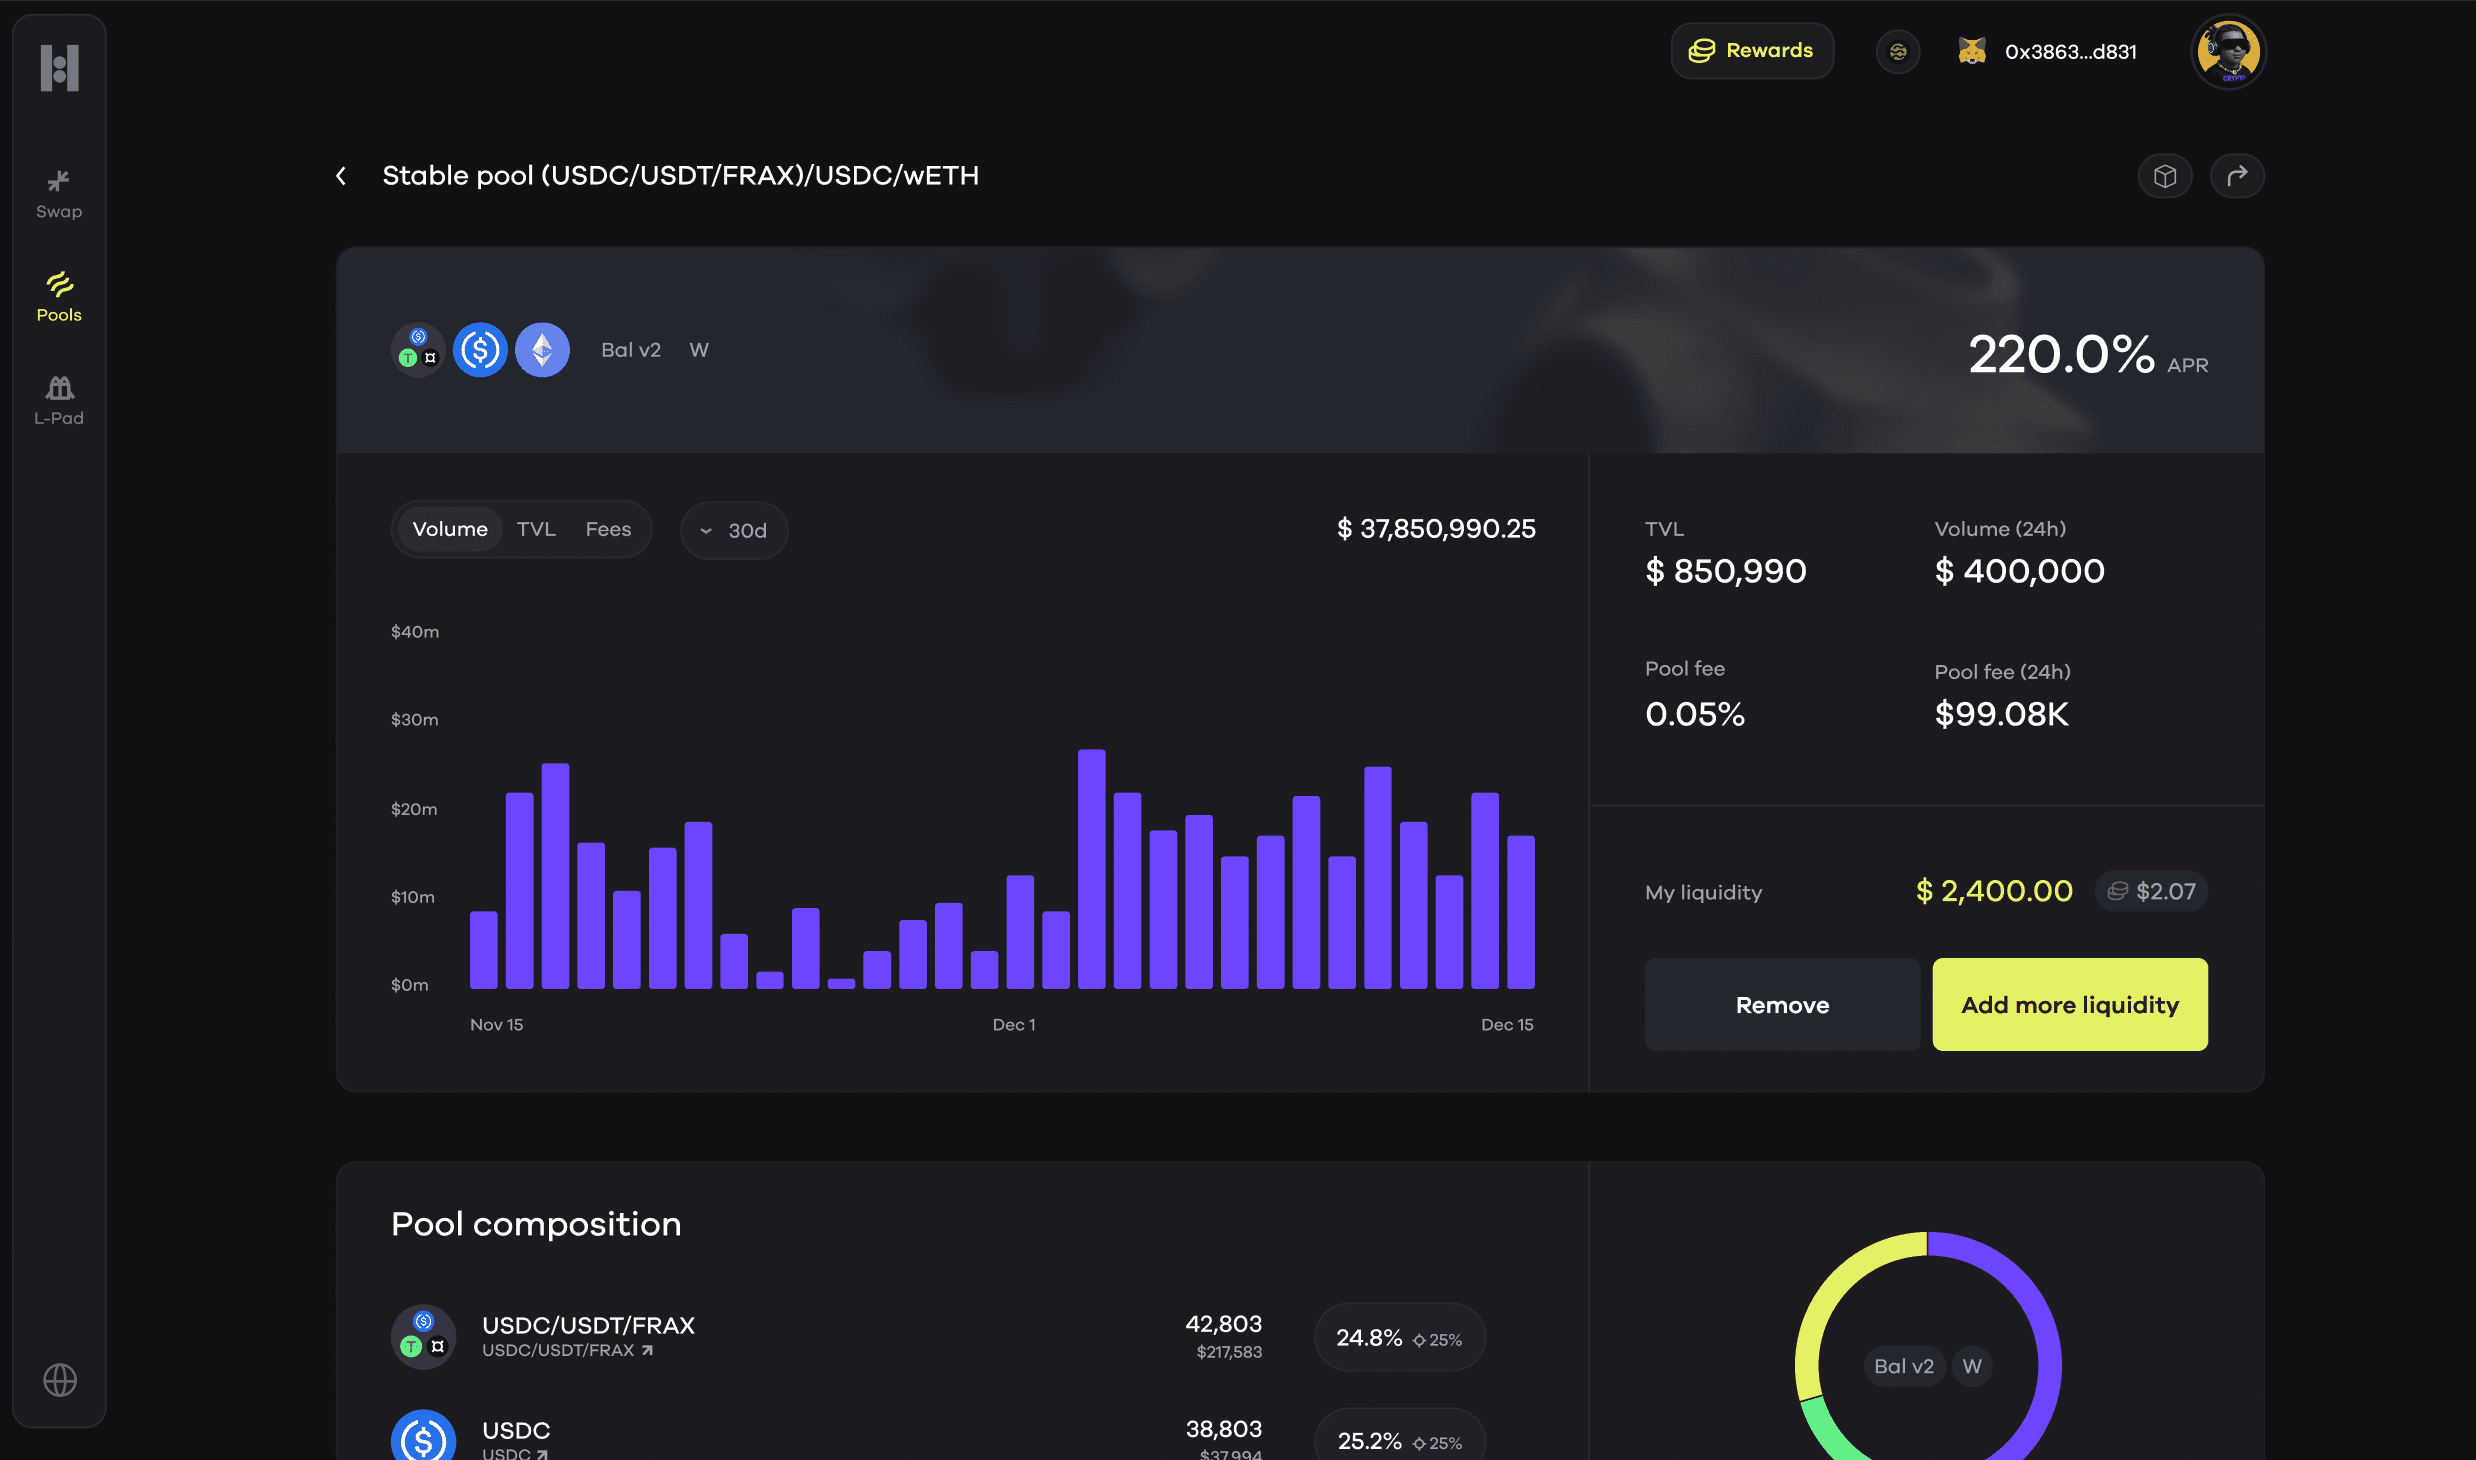The height and width of the screenshot is (1460, 2476).
Task: Click the Bal v2 tag in header
Action: pos(631,350)
